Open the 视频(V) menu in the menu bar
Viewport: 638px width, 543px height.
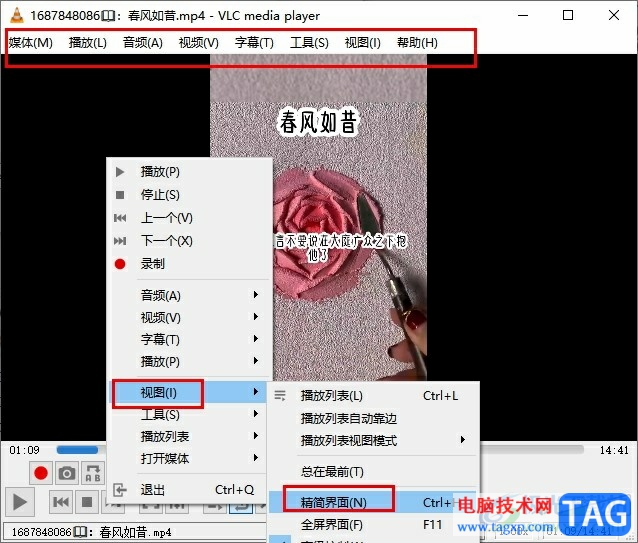[199, 43]
